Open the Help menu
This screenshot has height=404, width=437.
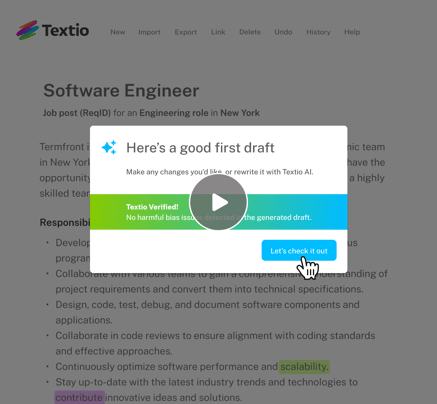tap(352, 32)
